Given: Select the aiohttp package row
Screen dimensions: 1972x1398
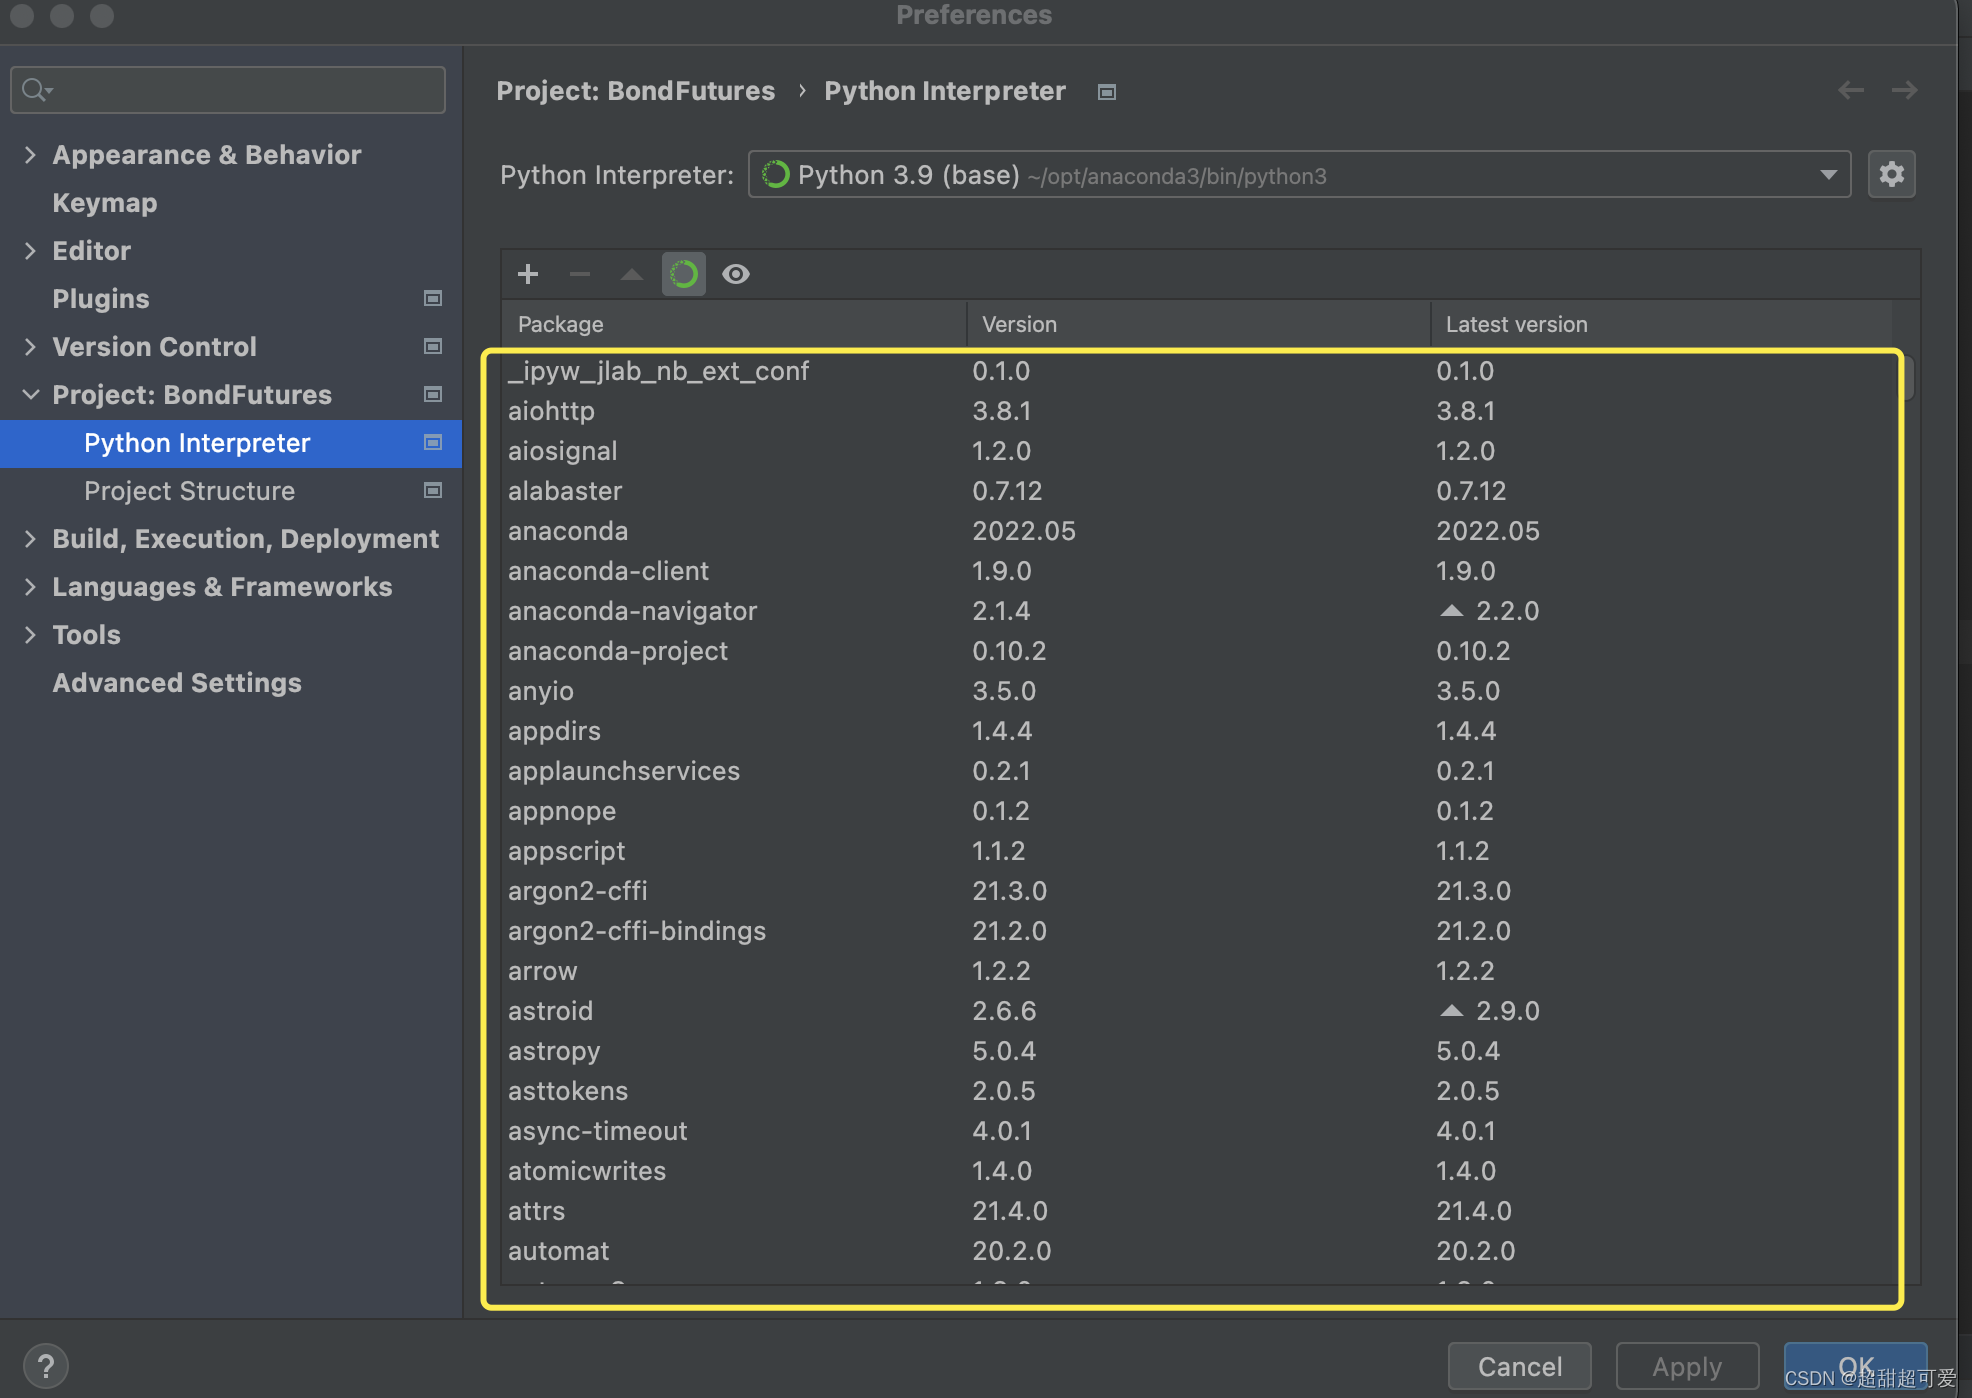Looking at the screenshot, I should 1196,411.
